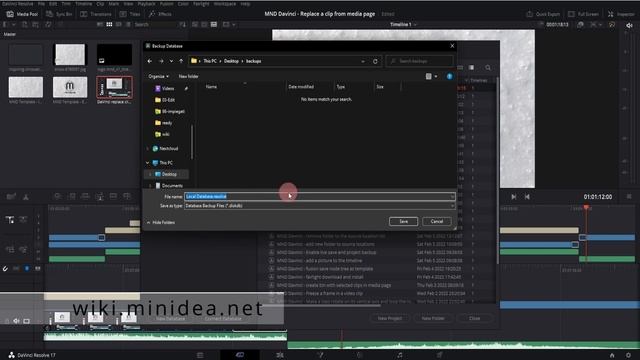Open media pool sort options
This screenshot has width=640, height=360.
182,24
